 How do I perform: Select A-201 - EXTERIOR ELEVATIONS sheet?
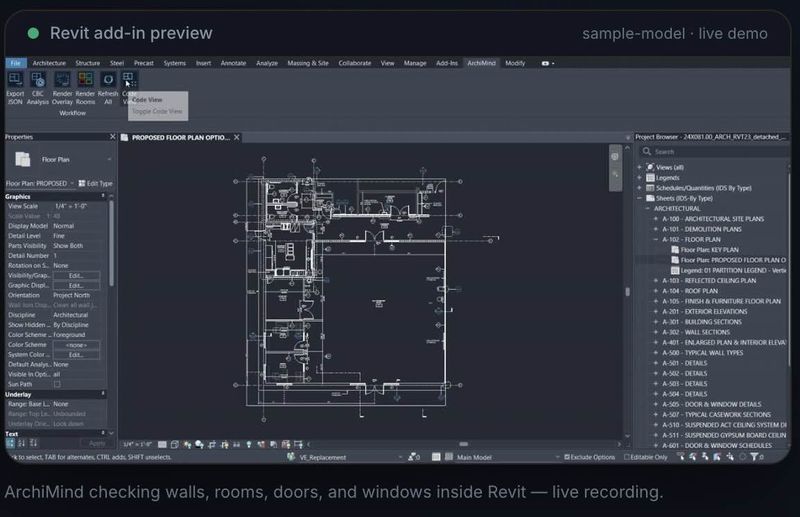[x=705, y=311]
